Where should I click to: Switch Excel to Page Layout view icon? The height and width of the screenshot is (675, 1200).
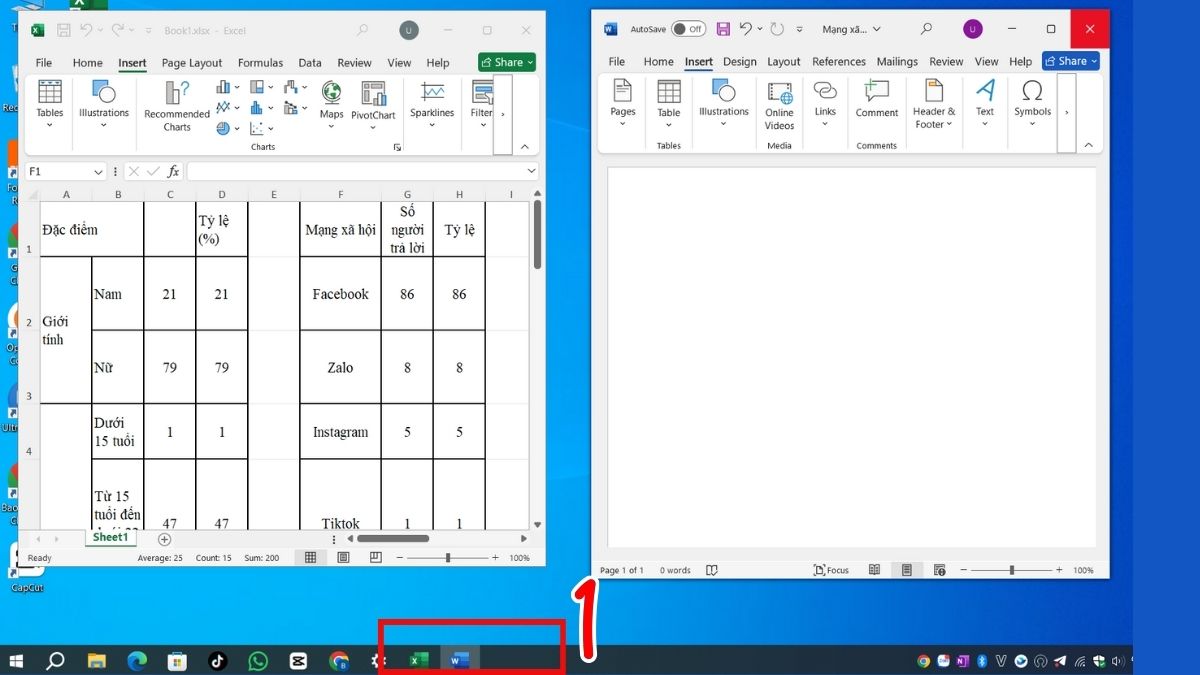(x=344, y=557)
